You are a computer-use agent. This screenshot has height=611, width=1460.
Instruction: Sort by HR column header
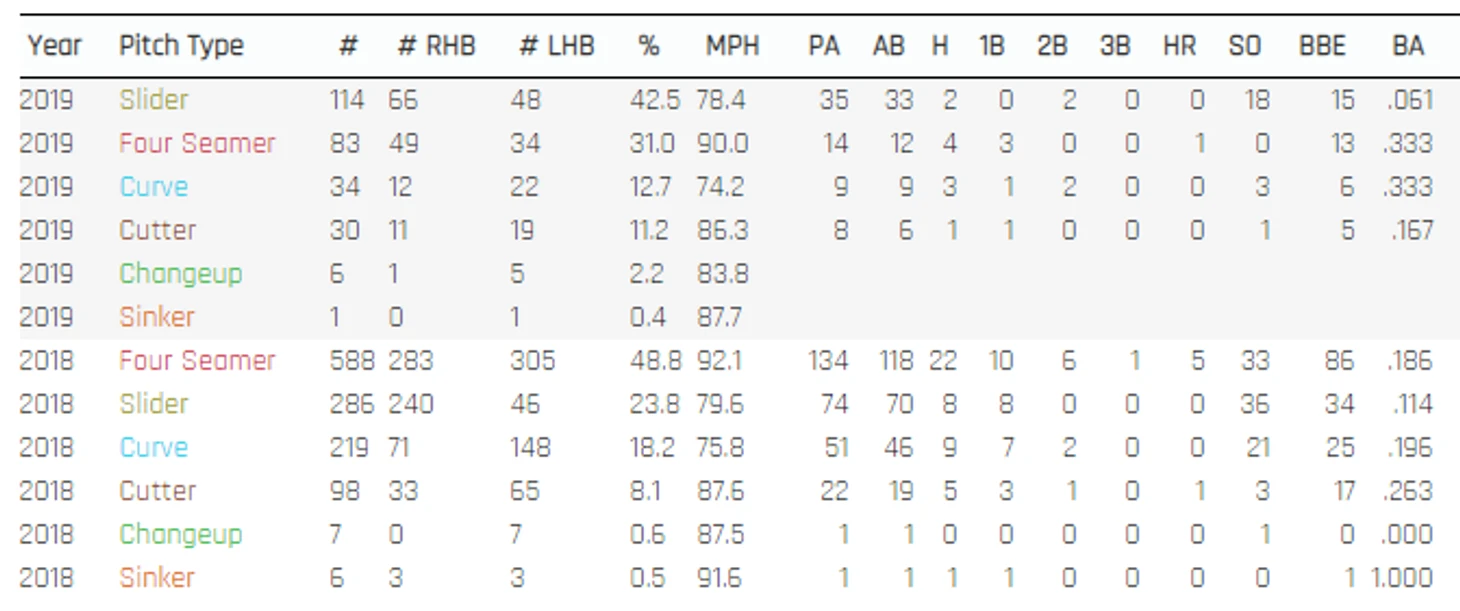pos(1179,46)
